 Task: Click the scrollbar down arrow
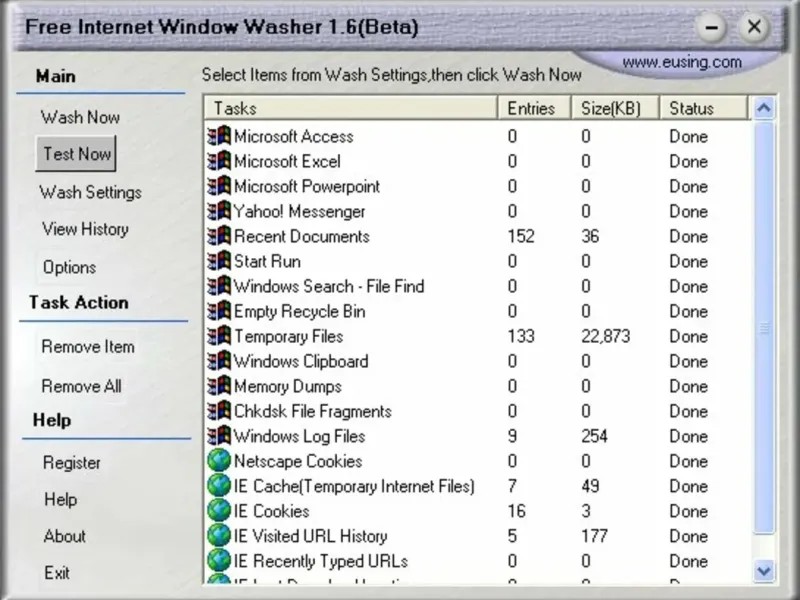[764, 571]
